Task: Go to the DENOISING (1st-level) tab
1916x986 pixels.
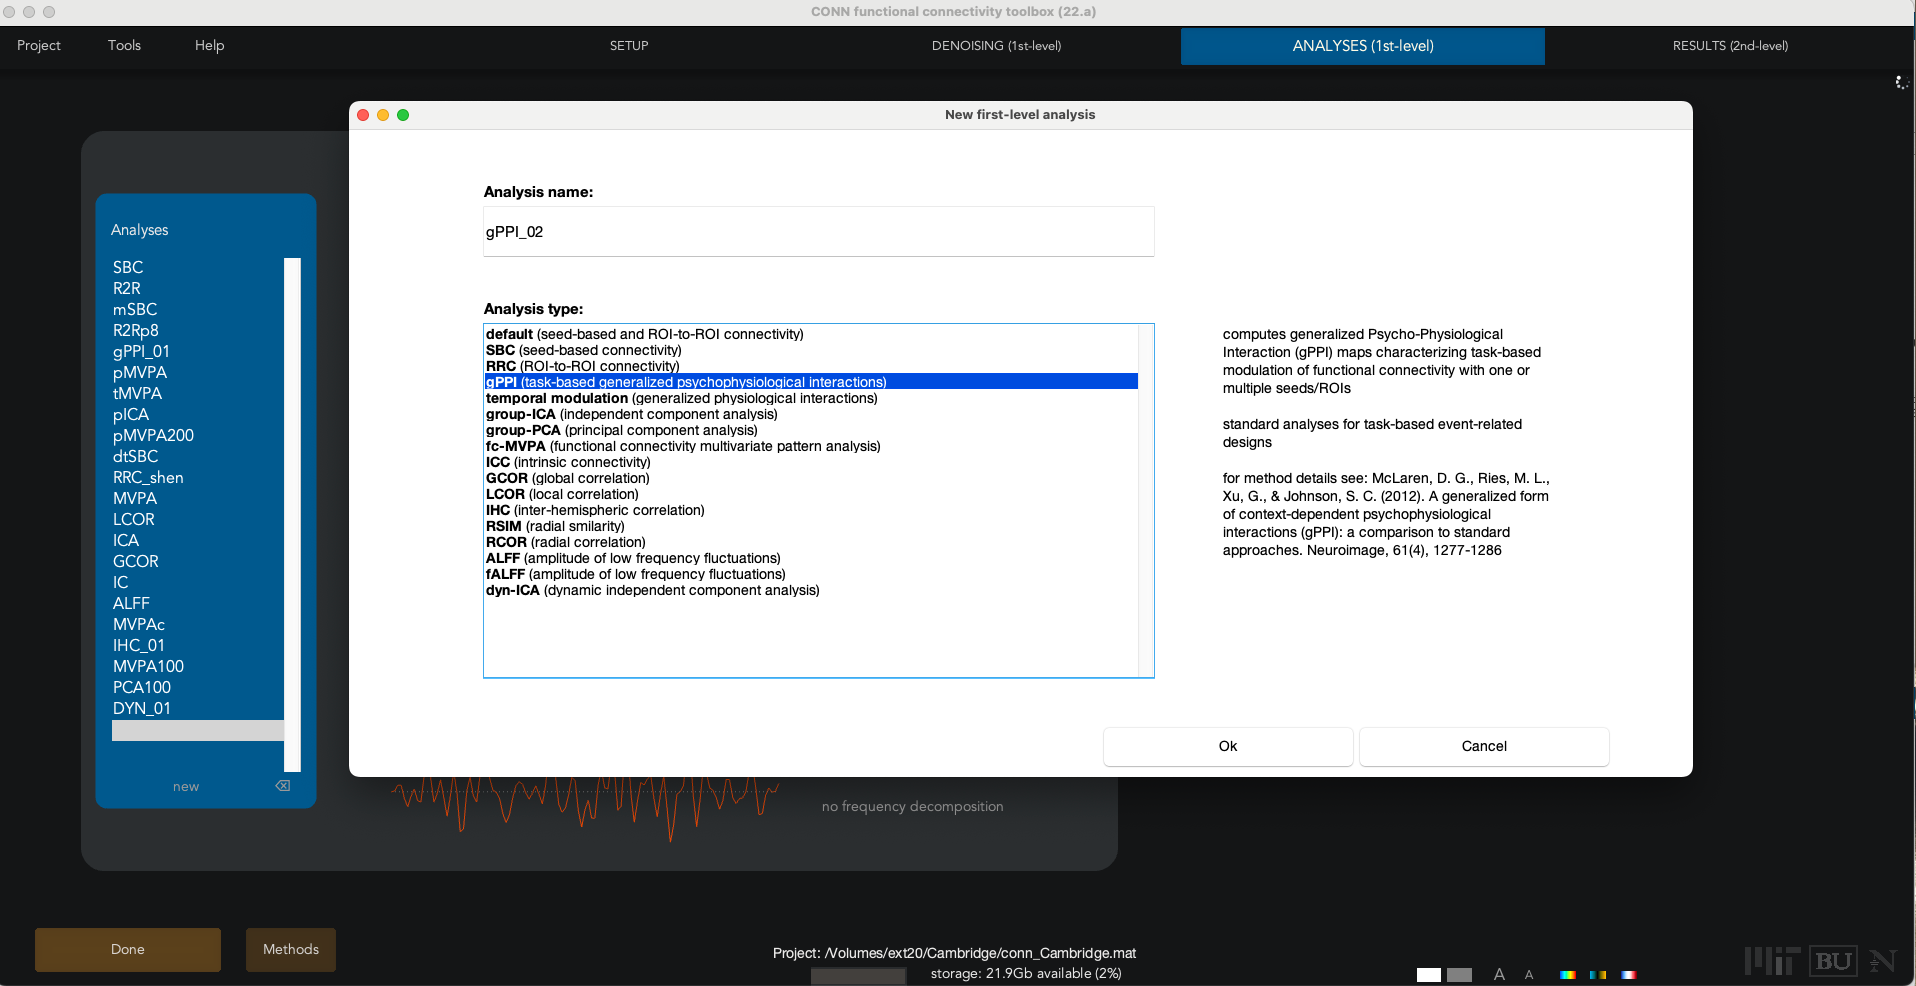Action: (996, 46)
